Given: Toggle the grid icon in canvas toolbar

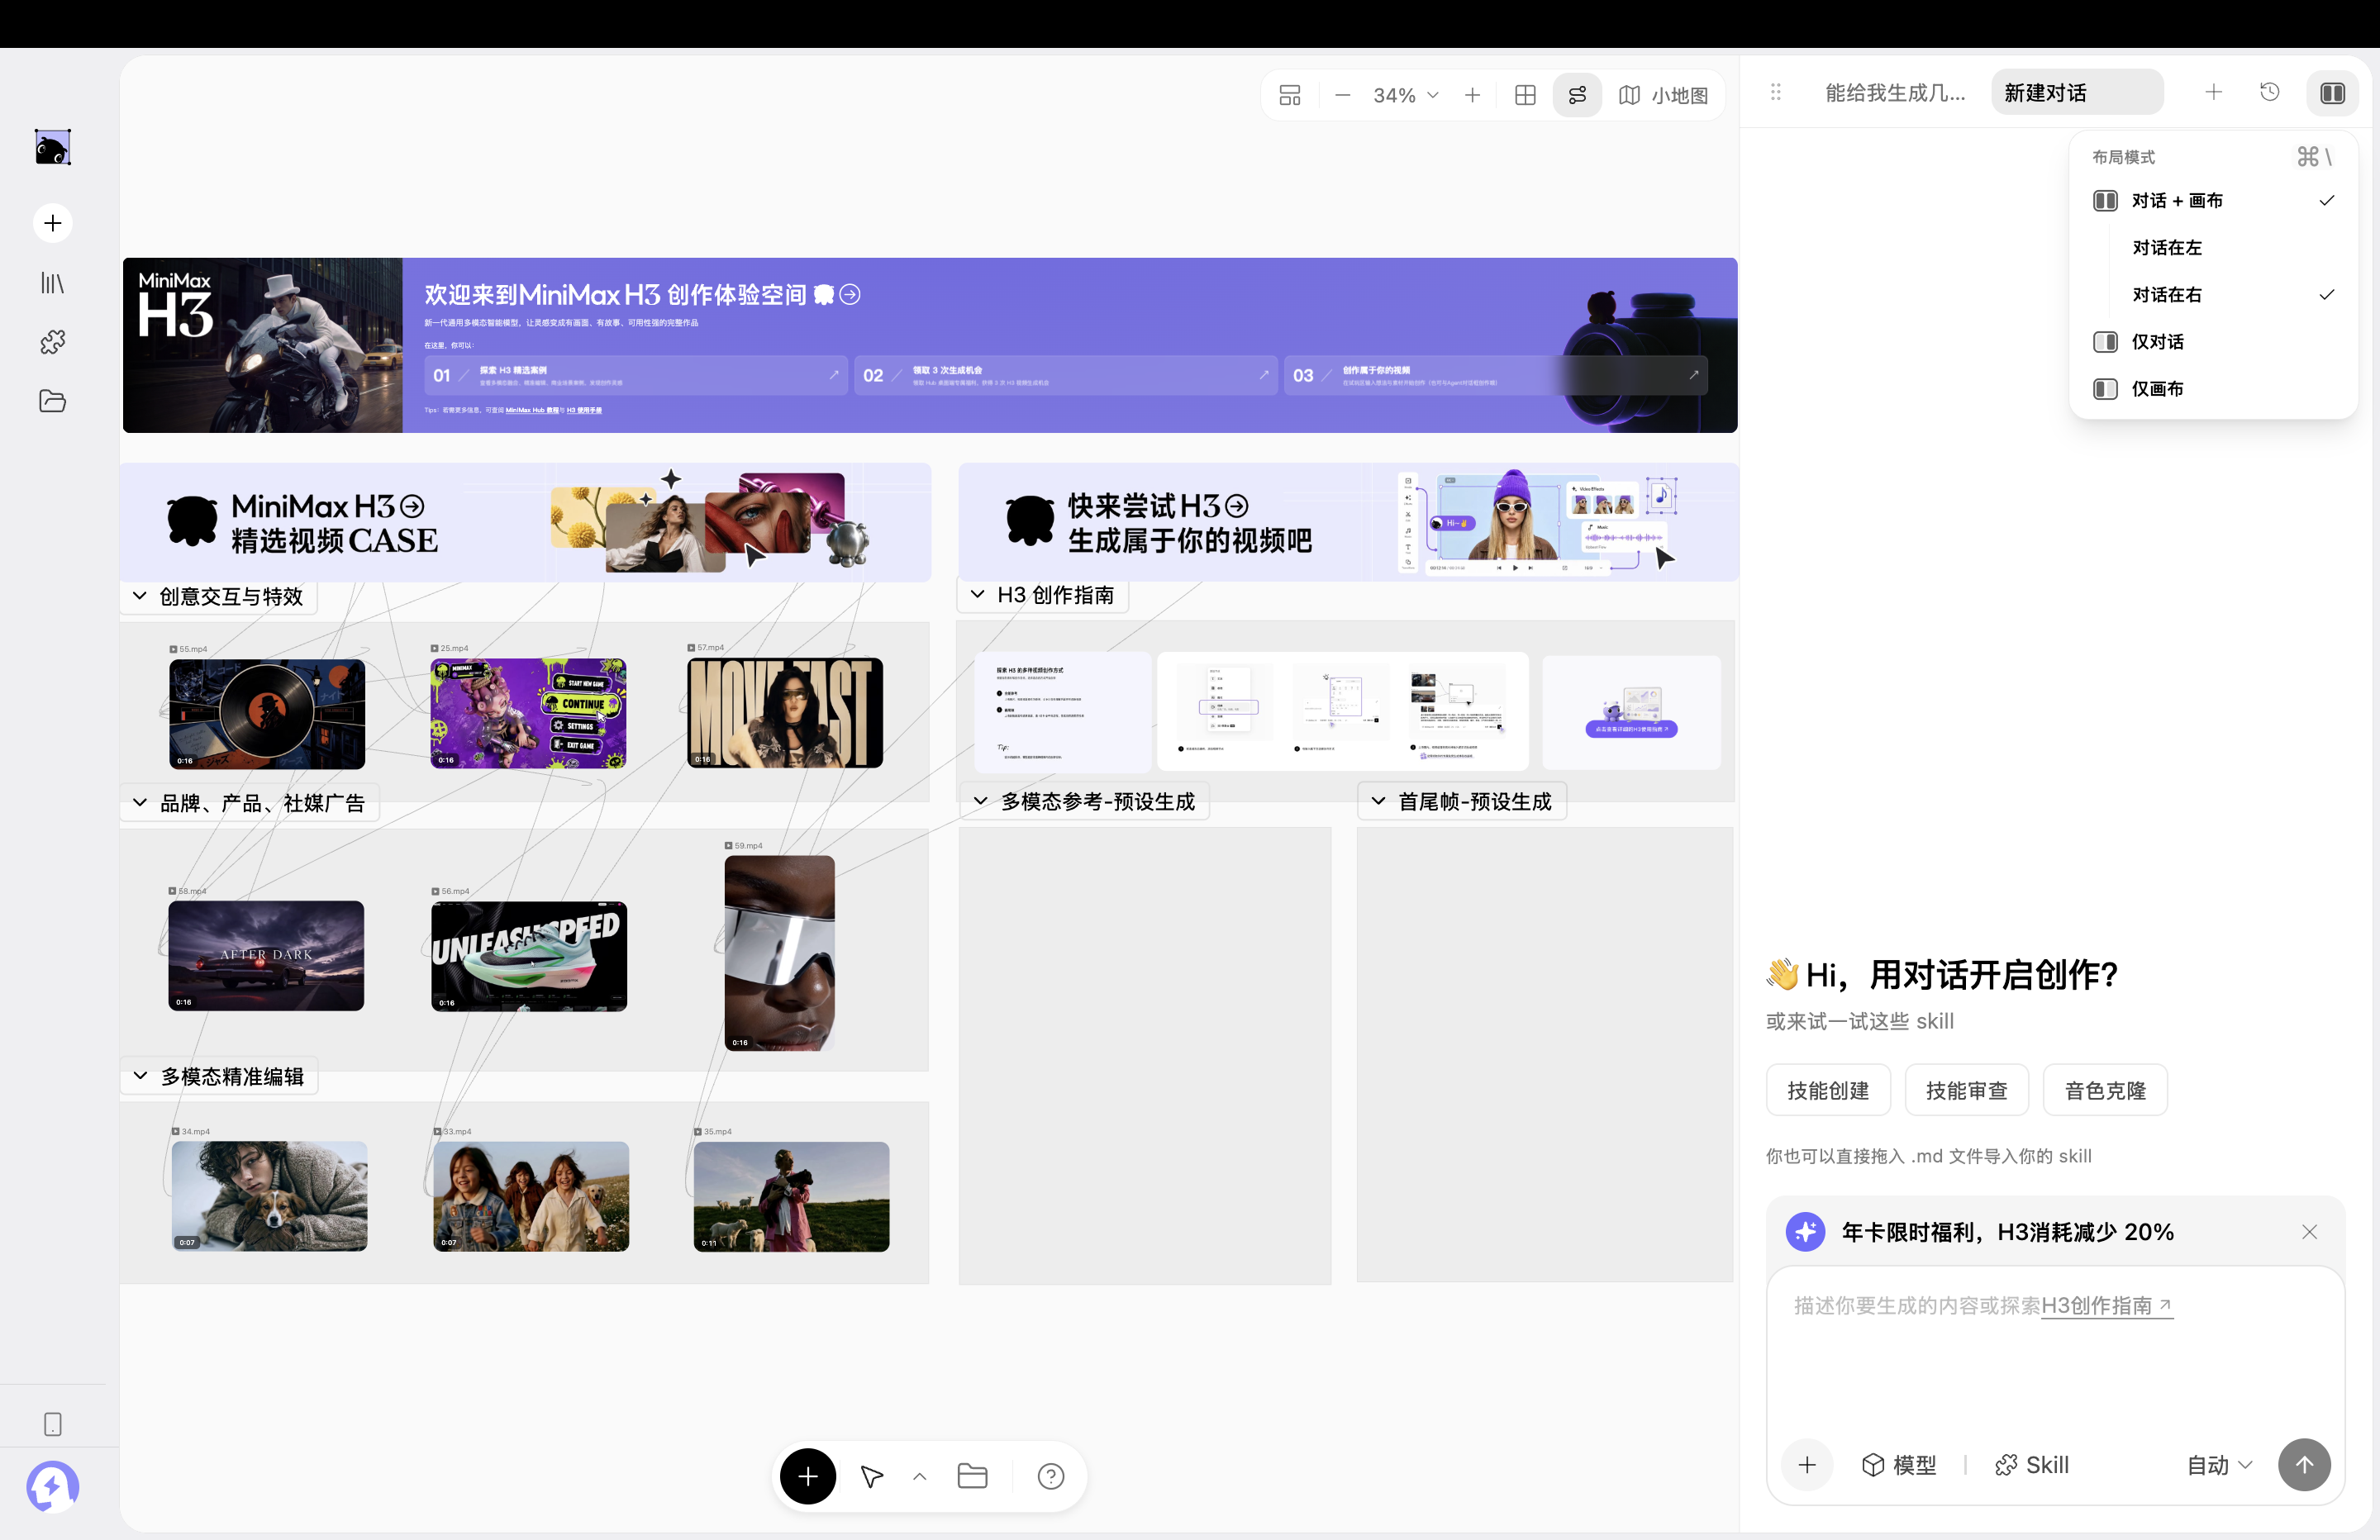Looking at the screenshot, I should point(1525,95).
